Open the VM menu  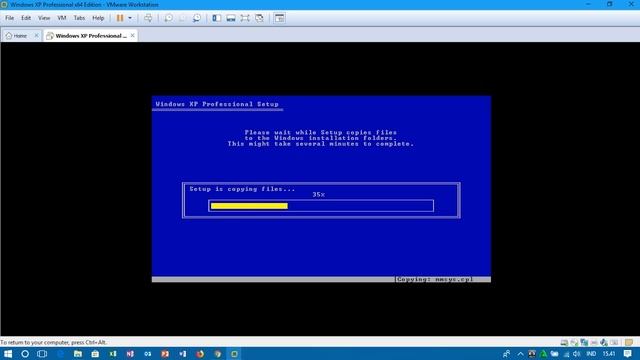62,18
